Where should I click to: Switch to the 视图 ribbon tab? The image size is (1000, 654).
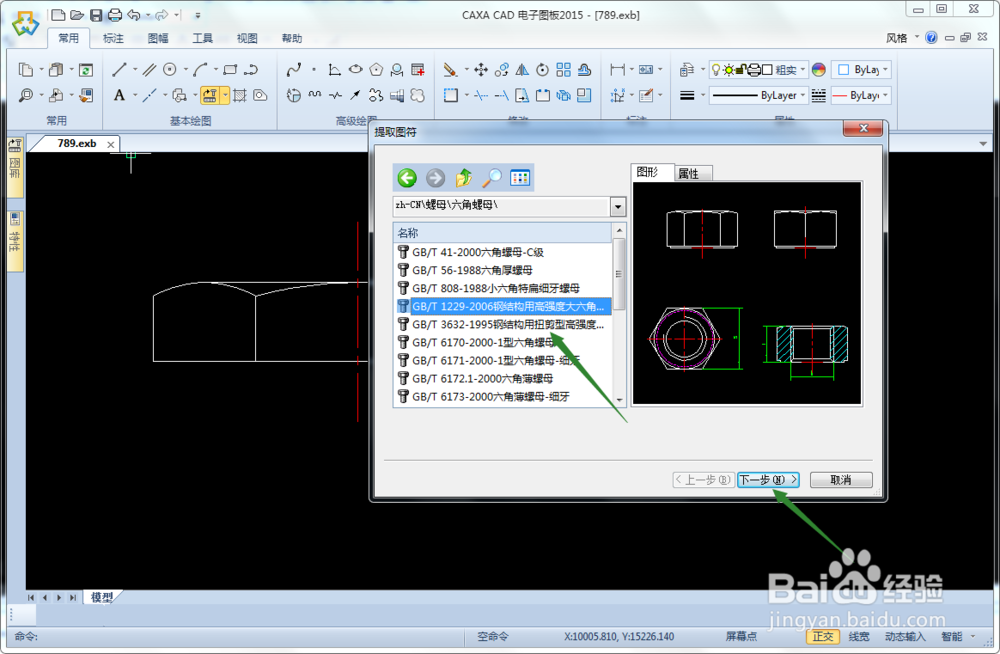pos(247,38)
